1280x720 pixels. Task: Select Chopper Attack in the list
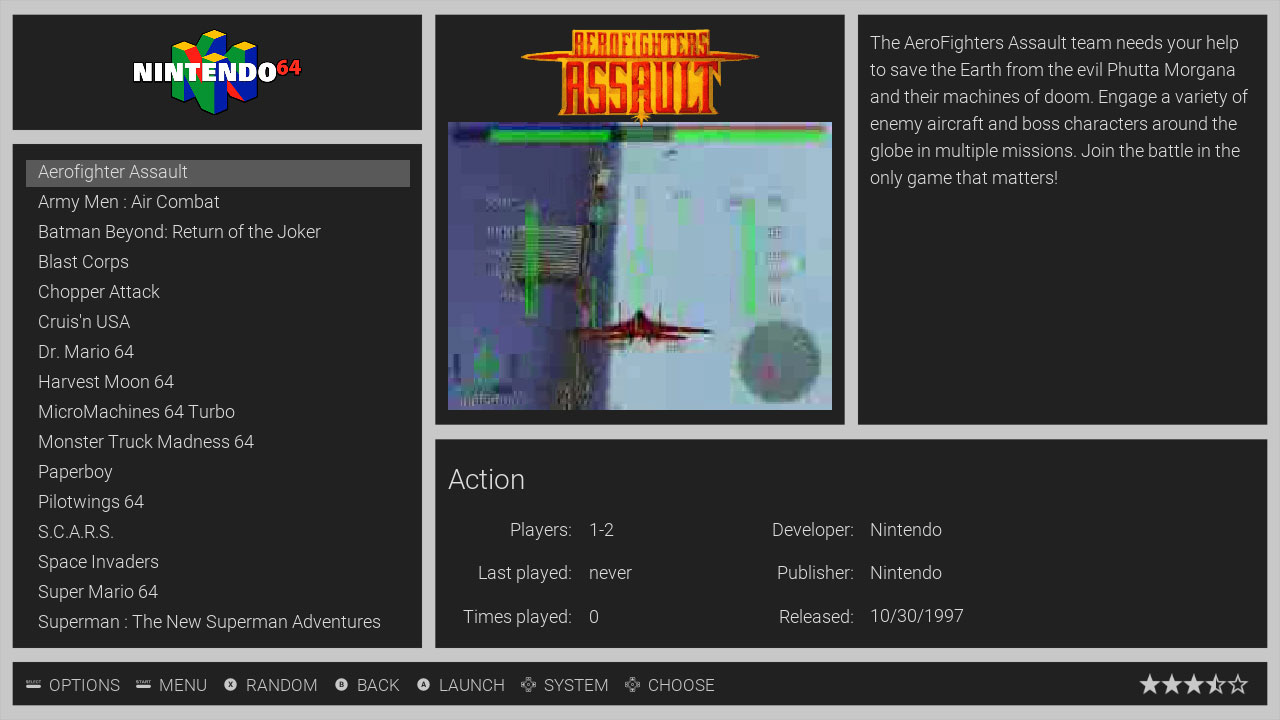(218, 292)
